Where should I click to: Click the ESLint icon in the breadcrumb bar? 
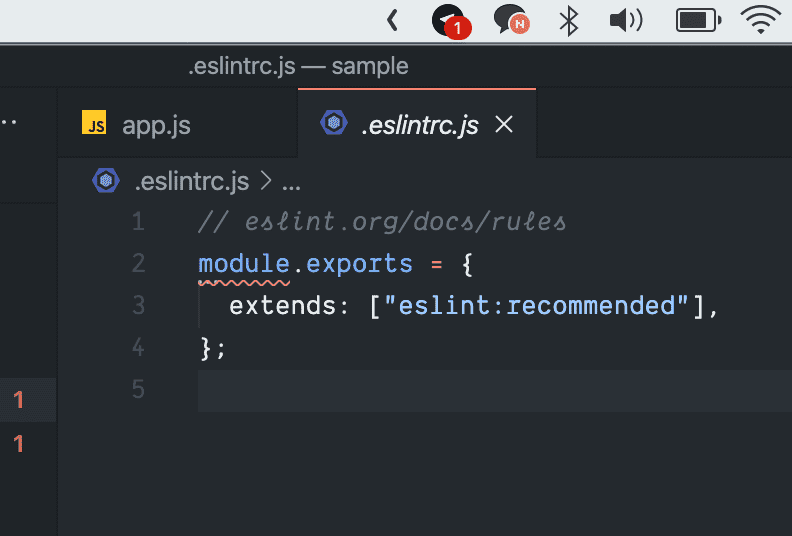tap(106, 180)
